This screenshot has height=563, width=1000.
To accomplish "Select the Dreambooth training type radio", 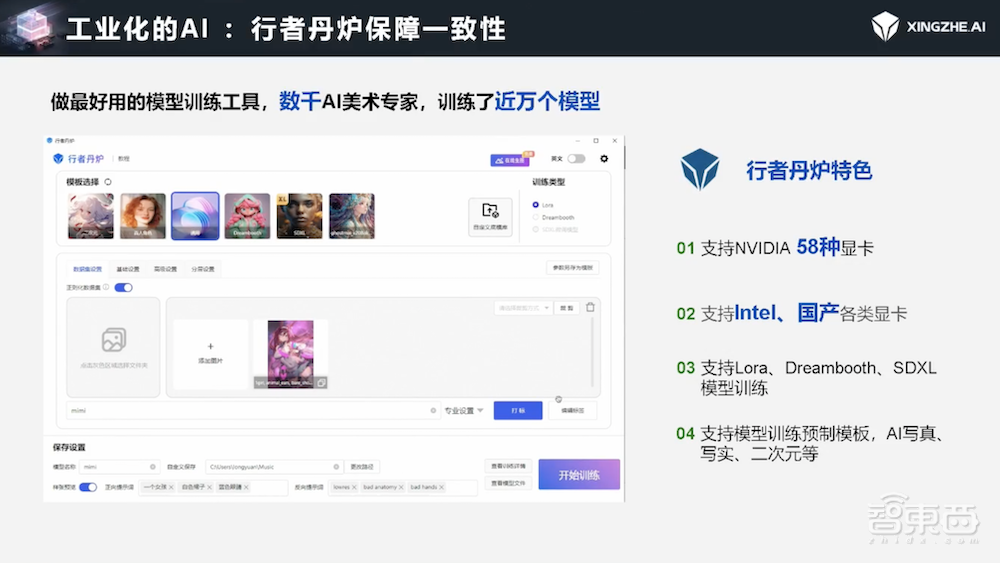I will 536,217.
